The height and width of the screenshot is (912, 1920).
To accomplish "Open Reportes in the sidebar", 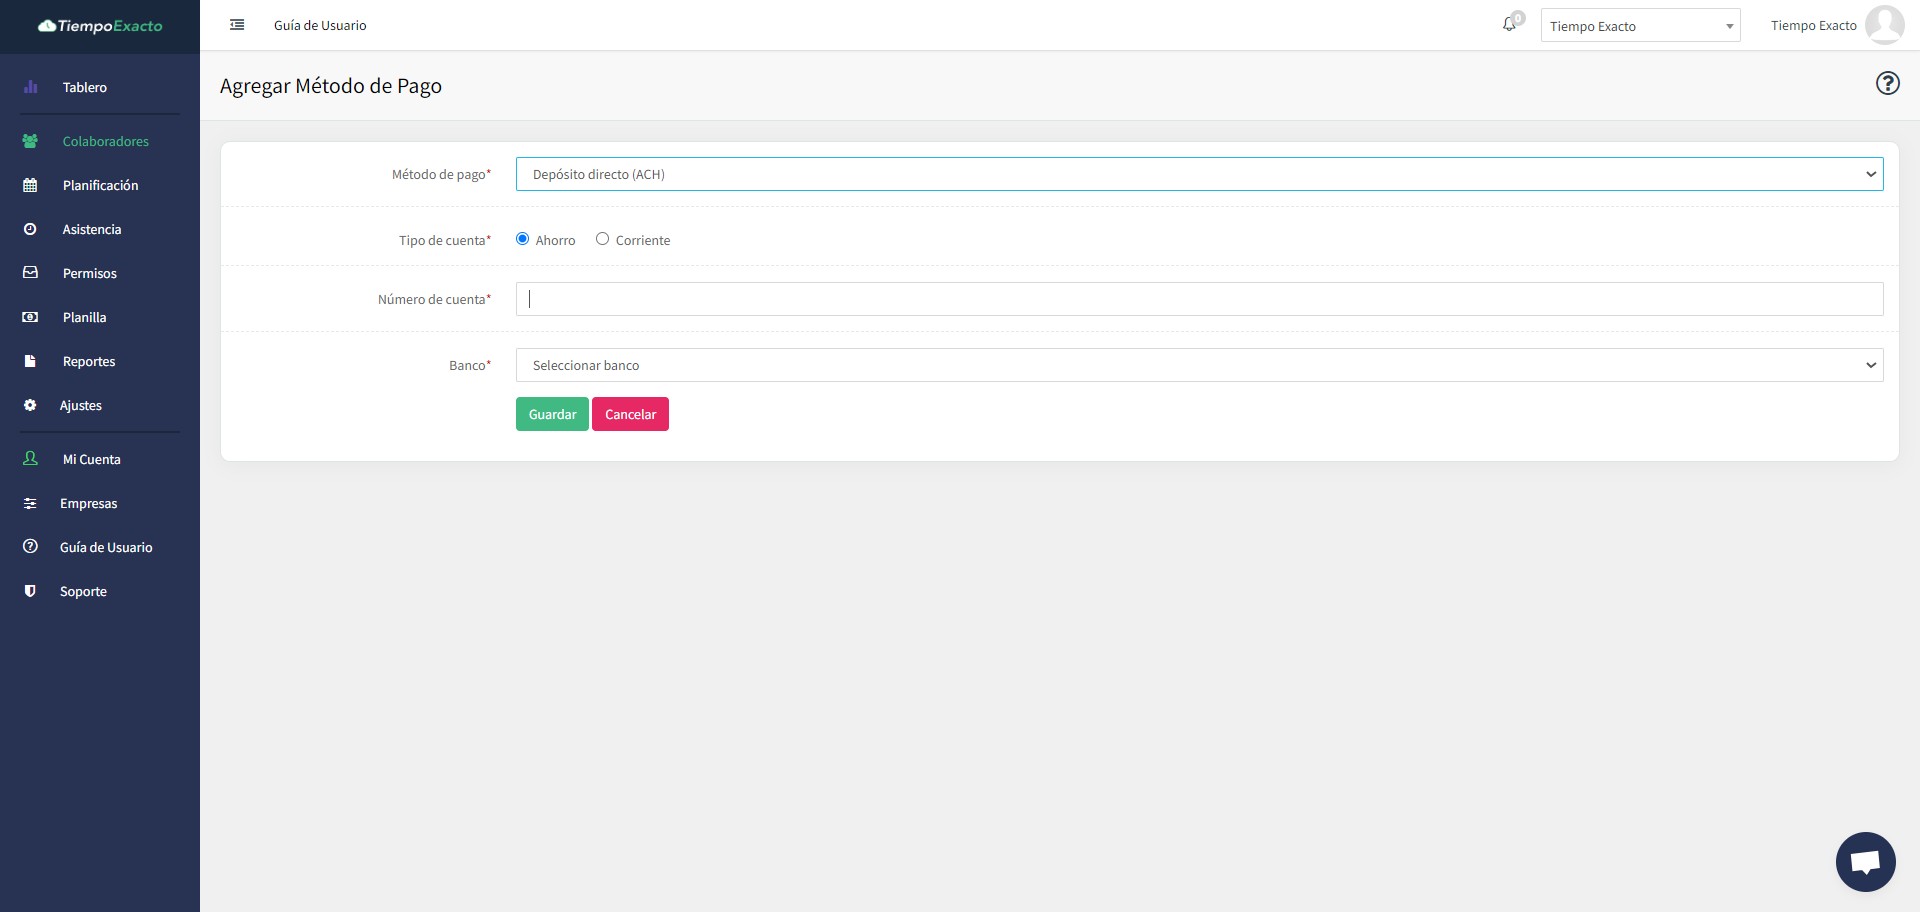I will click(x=89, y=361).
